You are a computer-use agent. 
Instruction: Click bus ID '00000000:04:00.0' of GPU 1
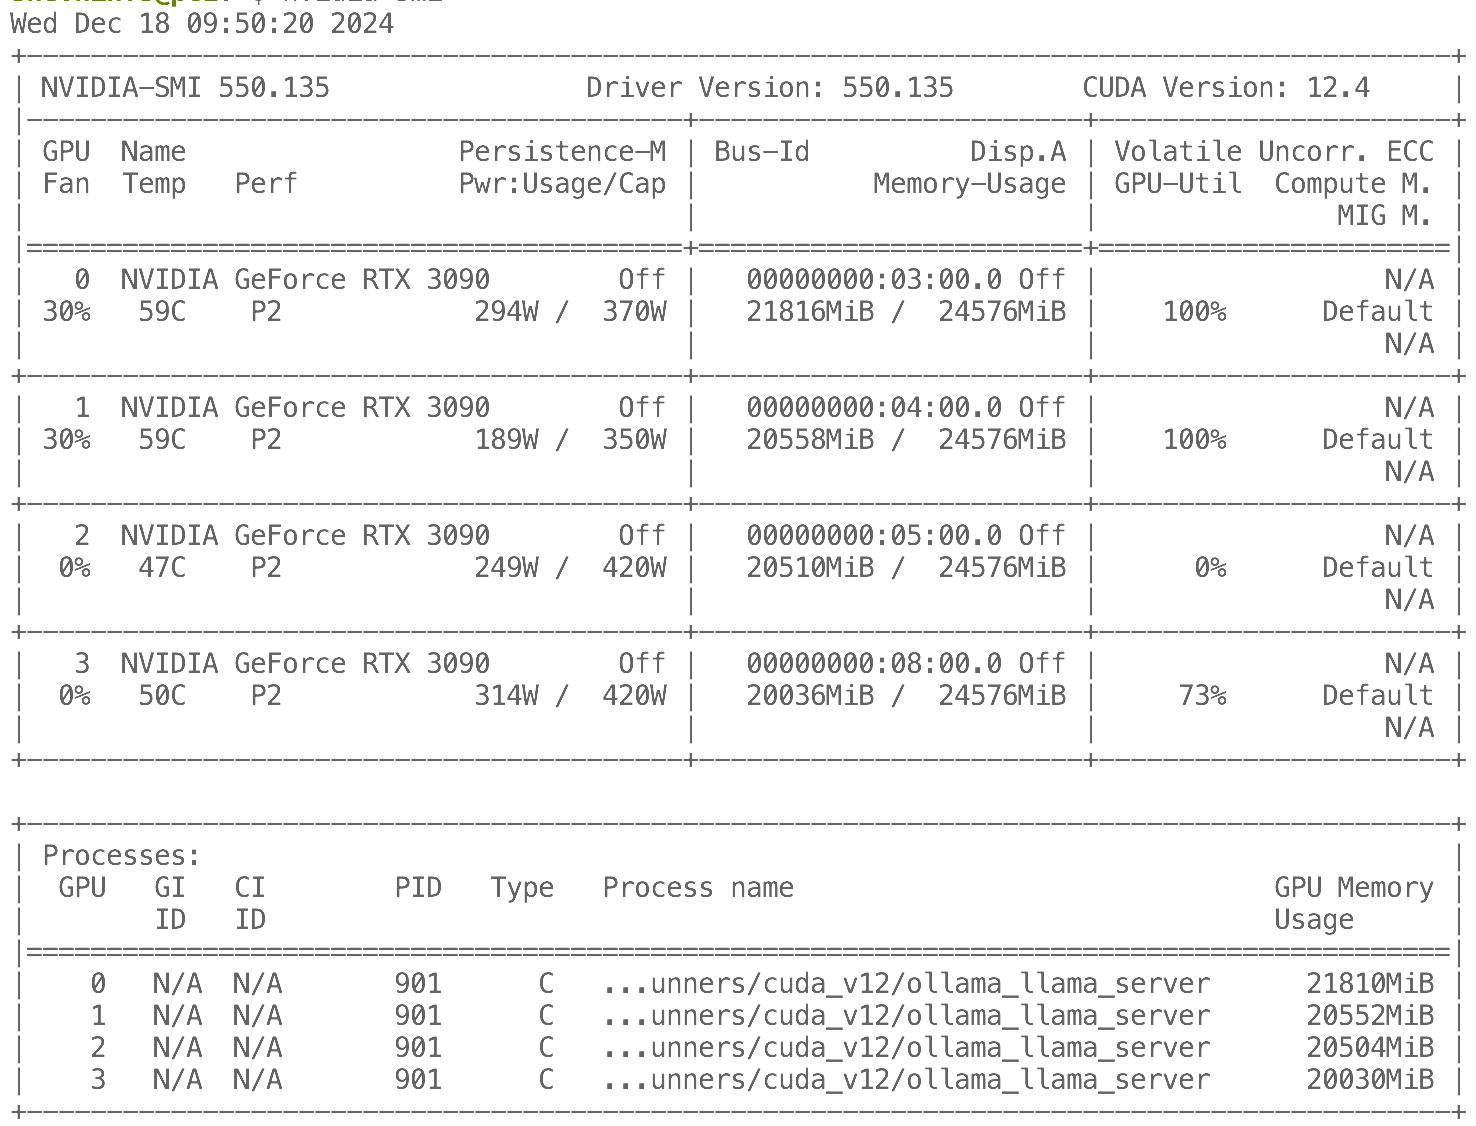click(873, 408)
